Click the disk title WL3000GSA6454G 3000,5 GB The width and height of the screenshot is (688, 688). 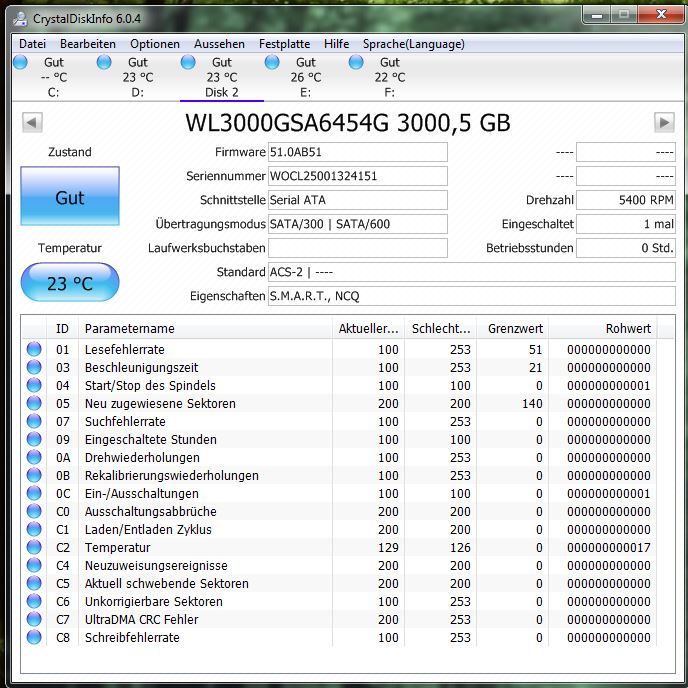click(348, 122)
